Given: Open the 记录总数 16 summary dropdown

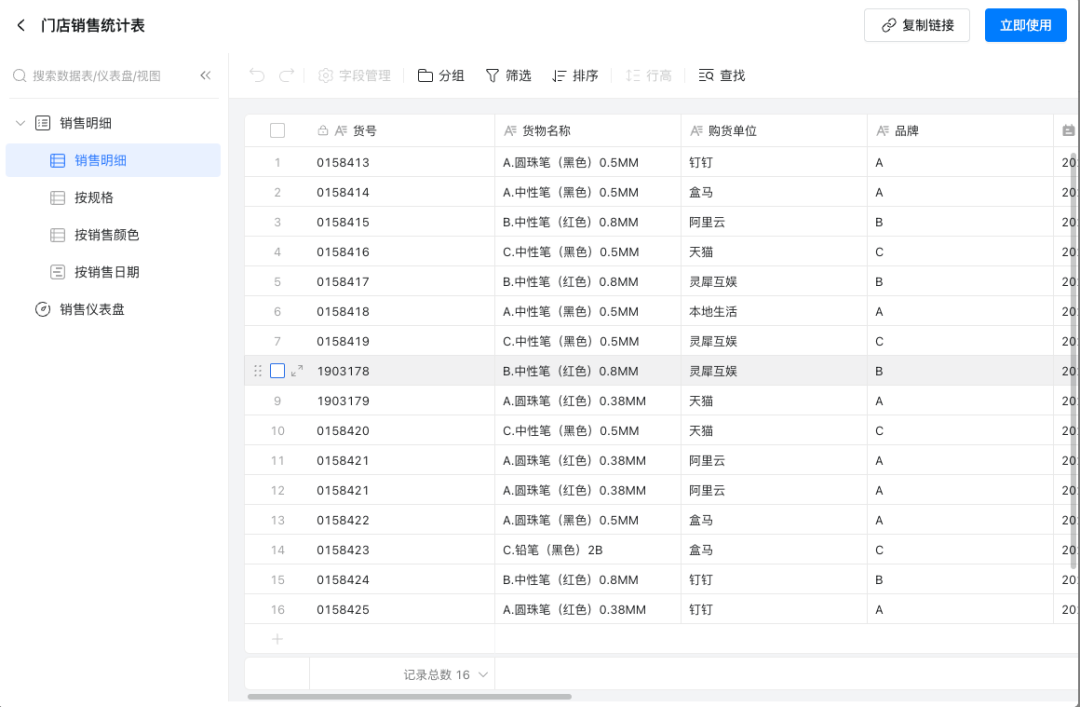Looking at the screenshot, I should coord(445,675).
